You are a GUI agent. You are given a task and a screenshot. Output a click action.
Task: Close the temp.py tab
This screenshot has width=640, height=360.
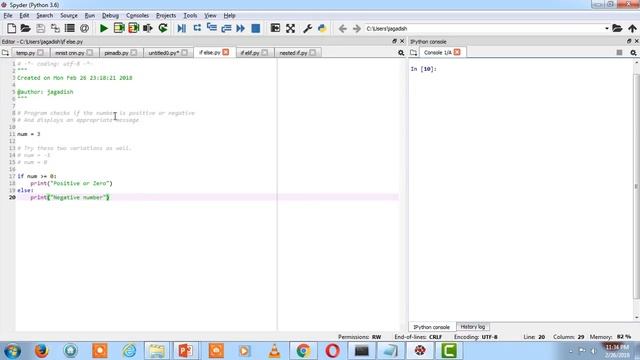pyautogui.click(x=40, y=53)
